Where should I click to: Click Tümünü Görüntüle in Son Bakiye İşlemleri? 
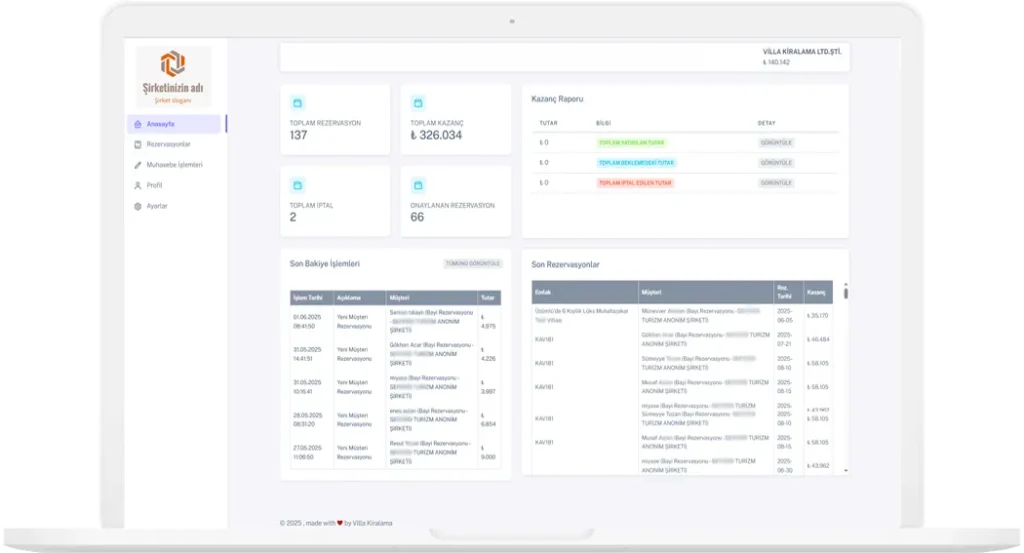(x=472, y=264)
